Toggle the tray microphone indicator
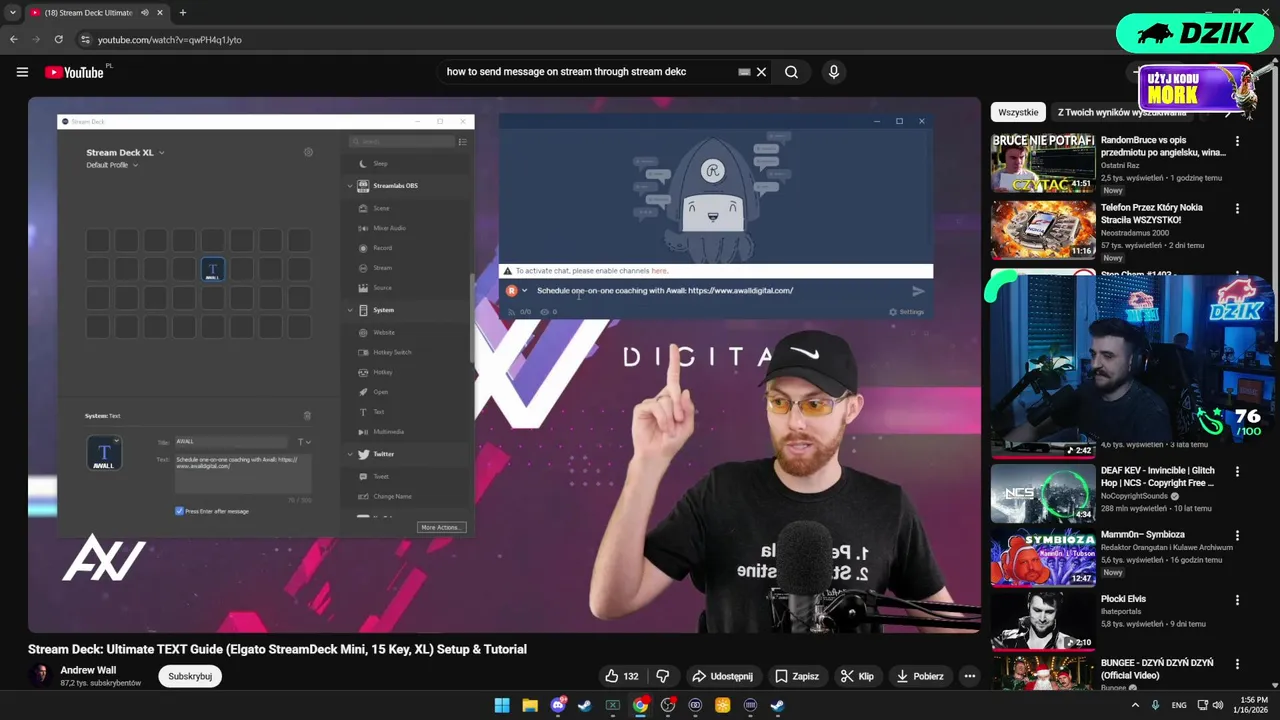The image size is (1280, 720). [x=1155, y=705]
